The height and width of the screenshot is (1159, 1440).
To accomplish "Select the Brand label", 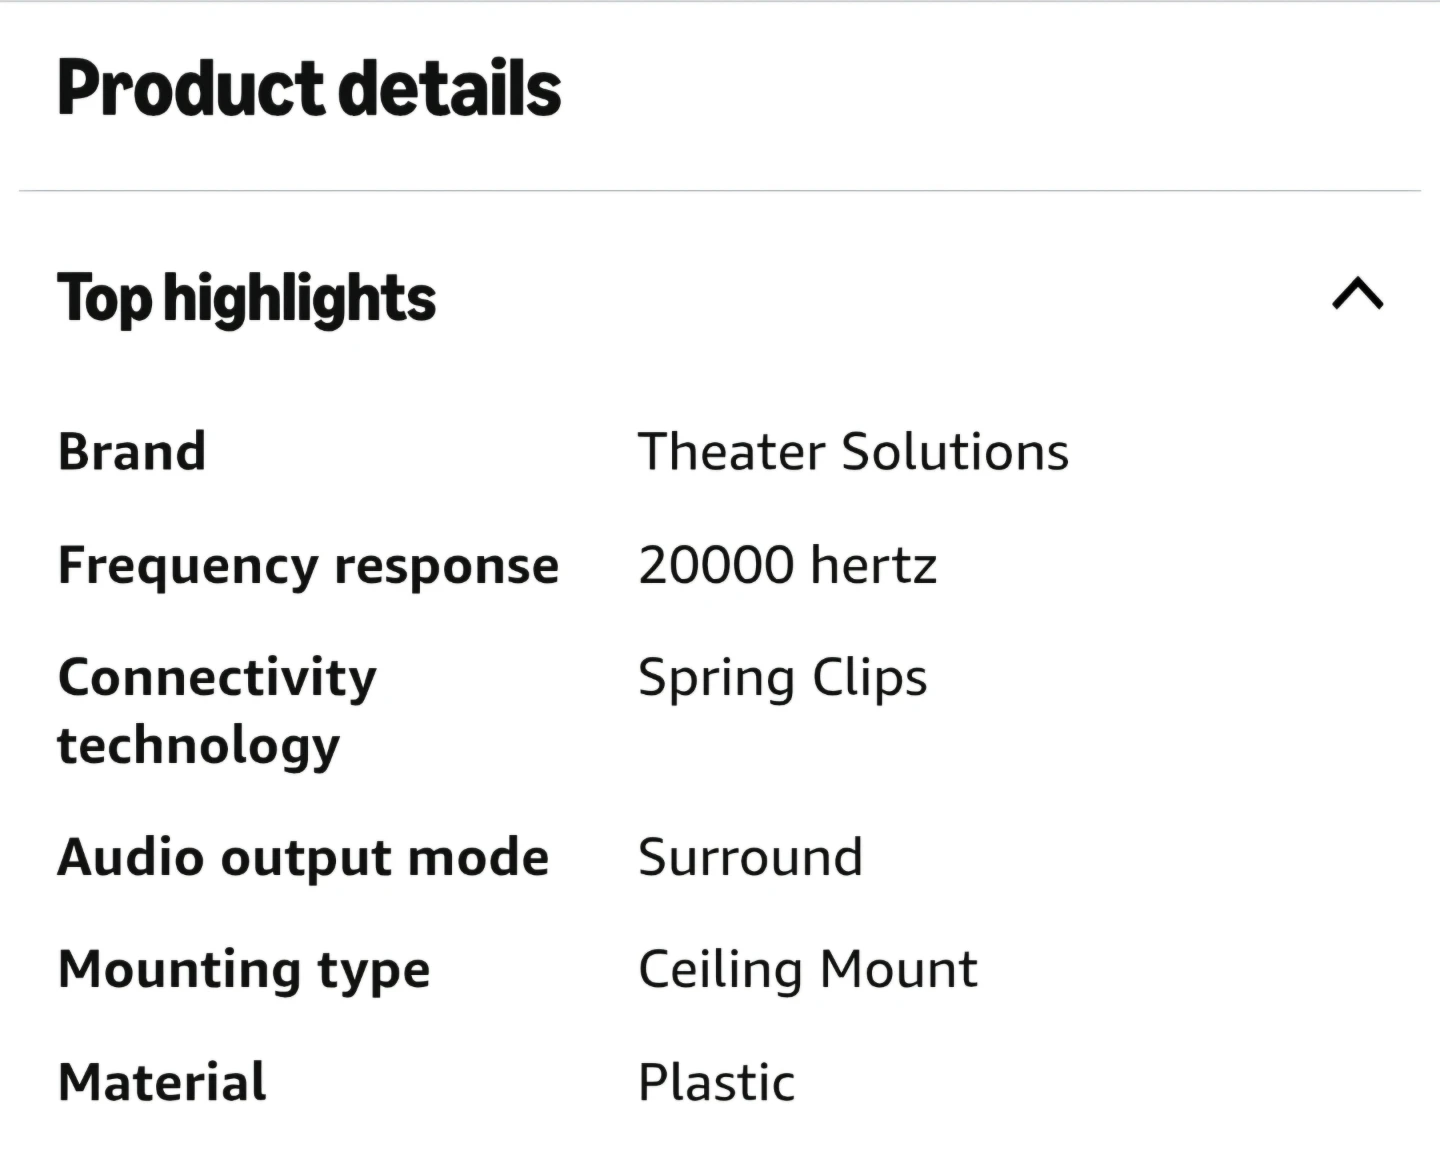I will coord(132,451).
